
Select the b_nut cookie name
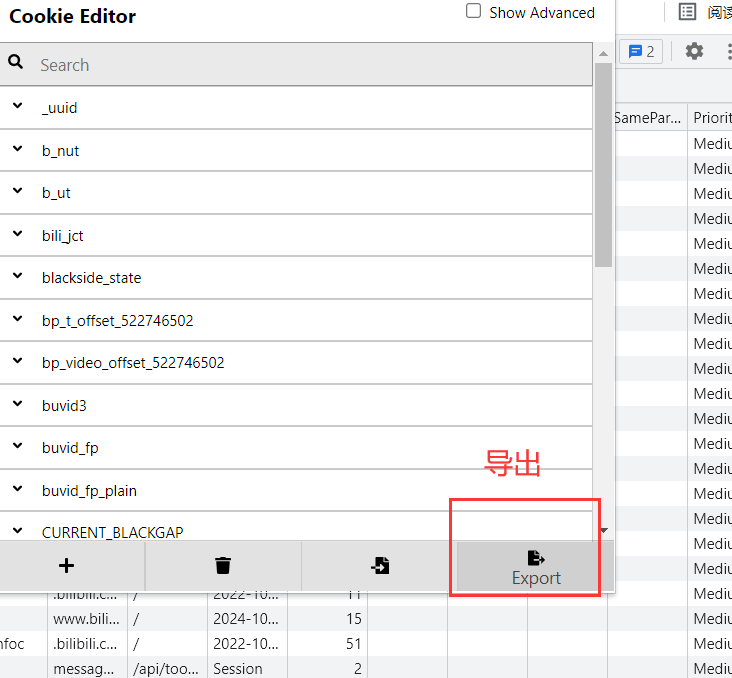click(x=60, y=151)
